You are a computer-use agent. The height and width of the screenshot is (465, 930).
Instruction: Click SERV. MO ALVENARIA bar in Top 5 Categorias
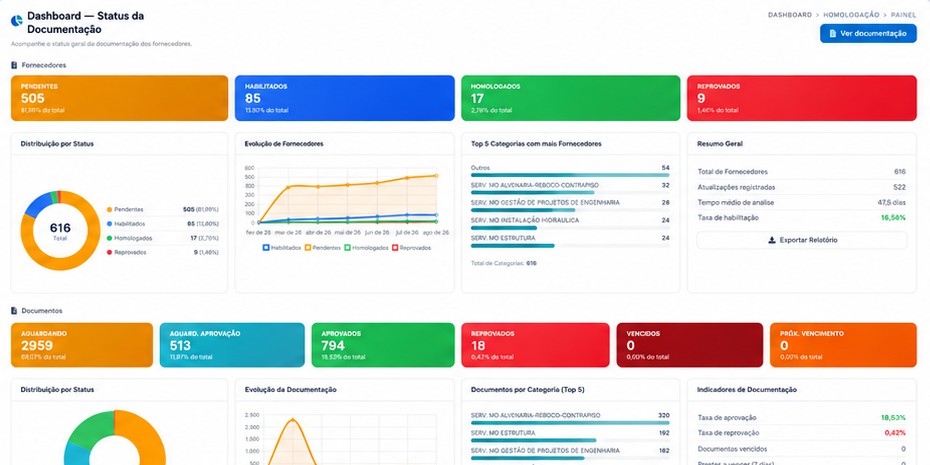coord(533,192)
